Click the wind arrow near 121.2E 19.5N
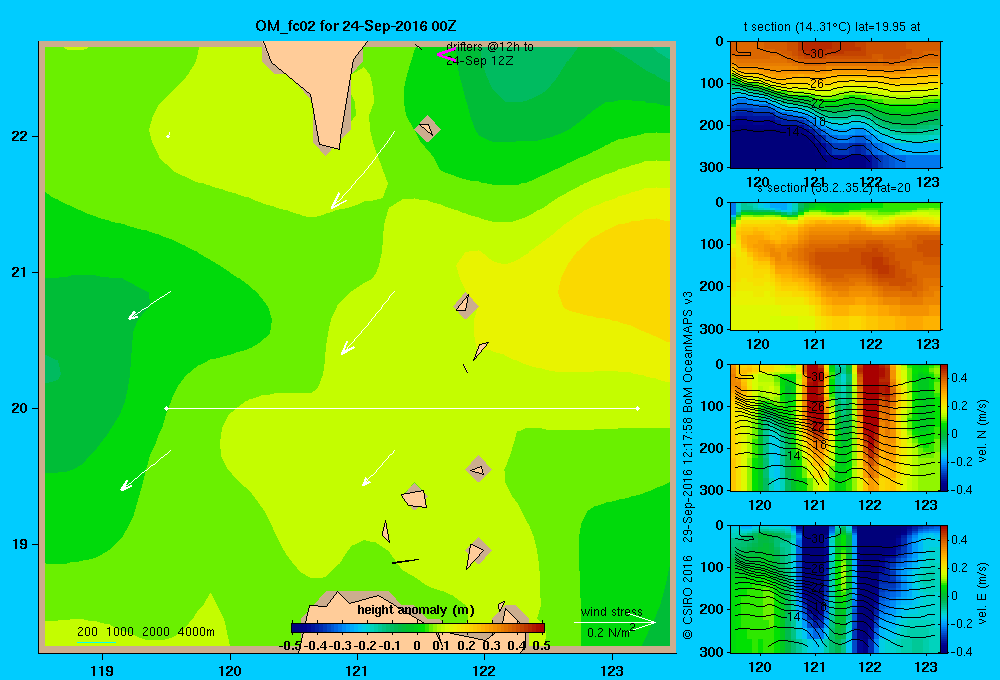The height and width of the screenshot is (680, 1000). click(x=379, y=468)
